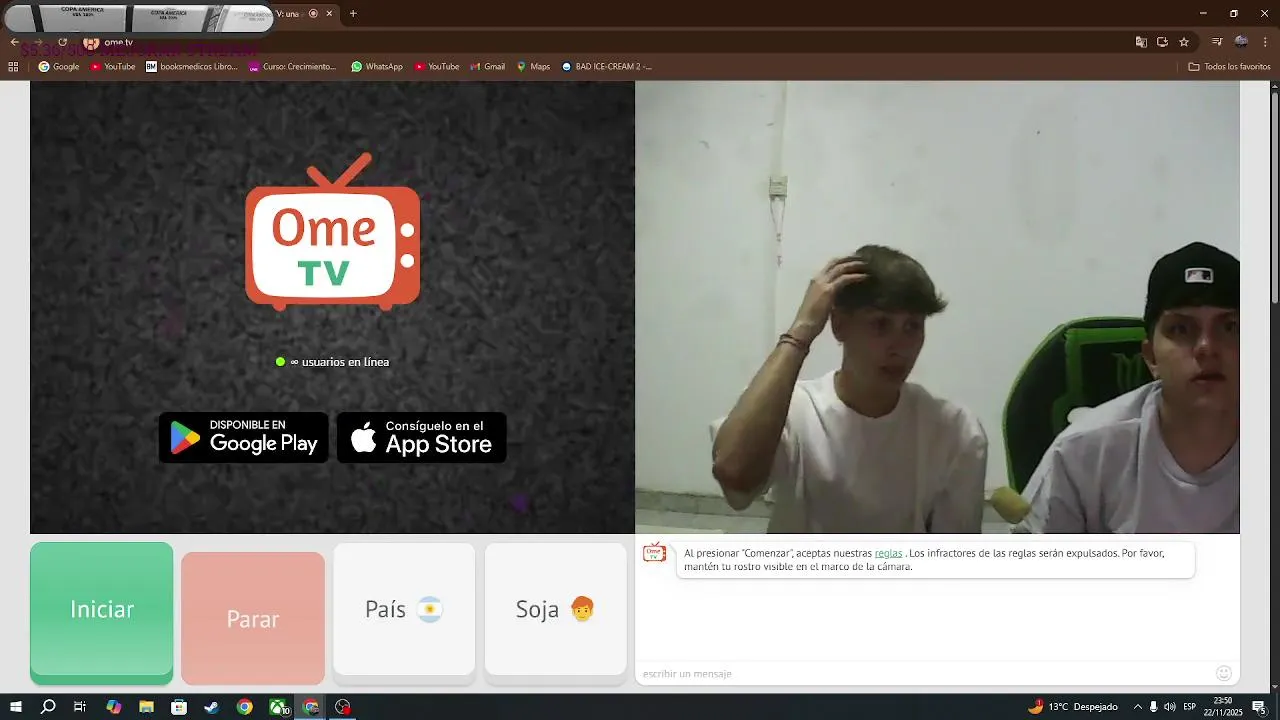Close the active Ome TV tab

tap(329, 13)
